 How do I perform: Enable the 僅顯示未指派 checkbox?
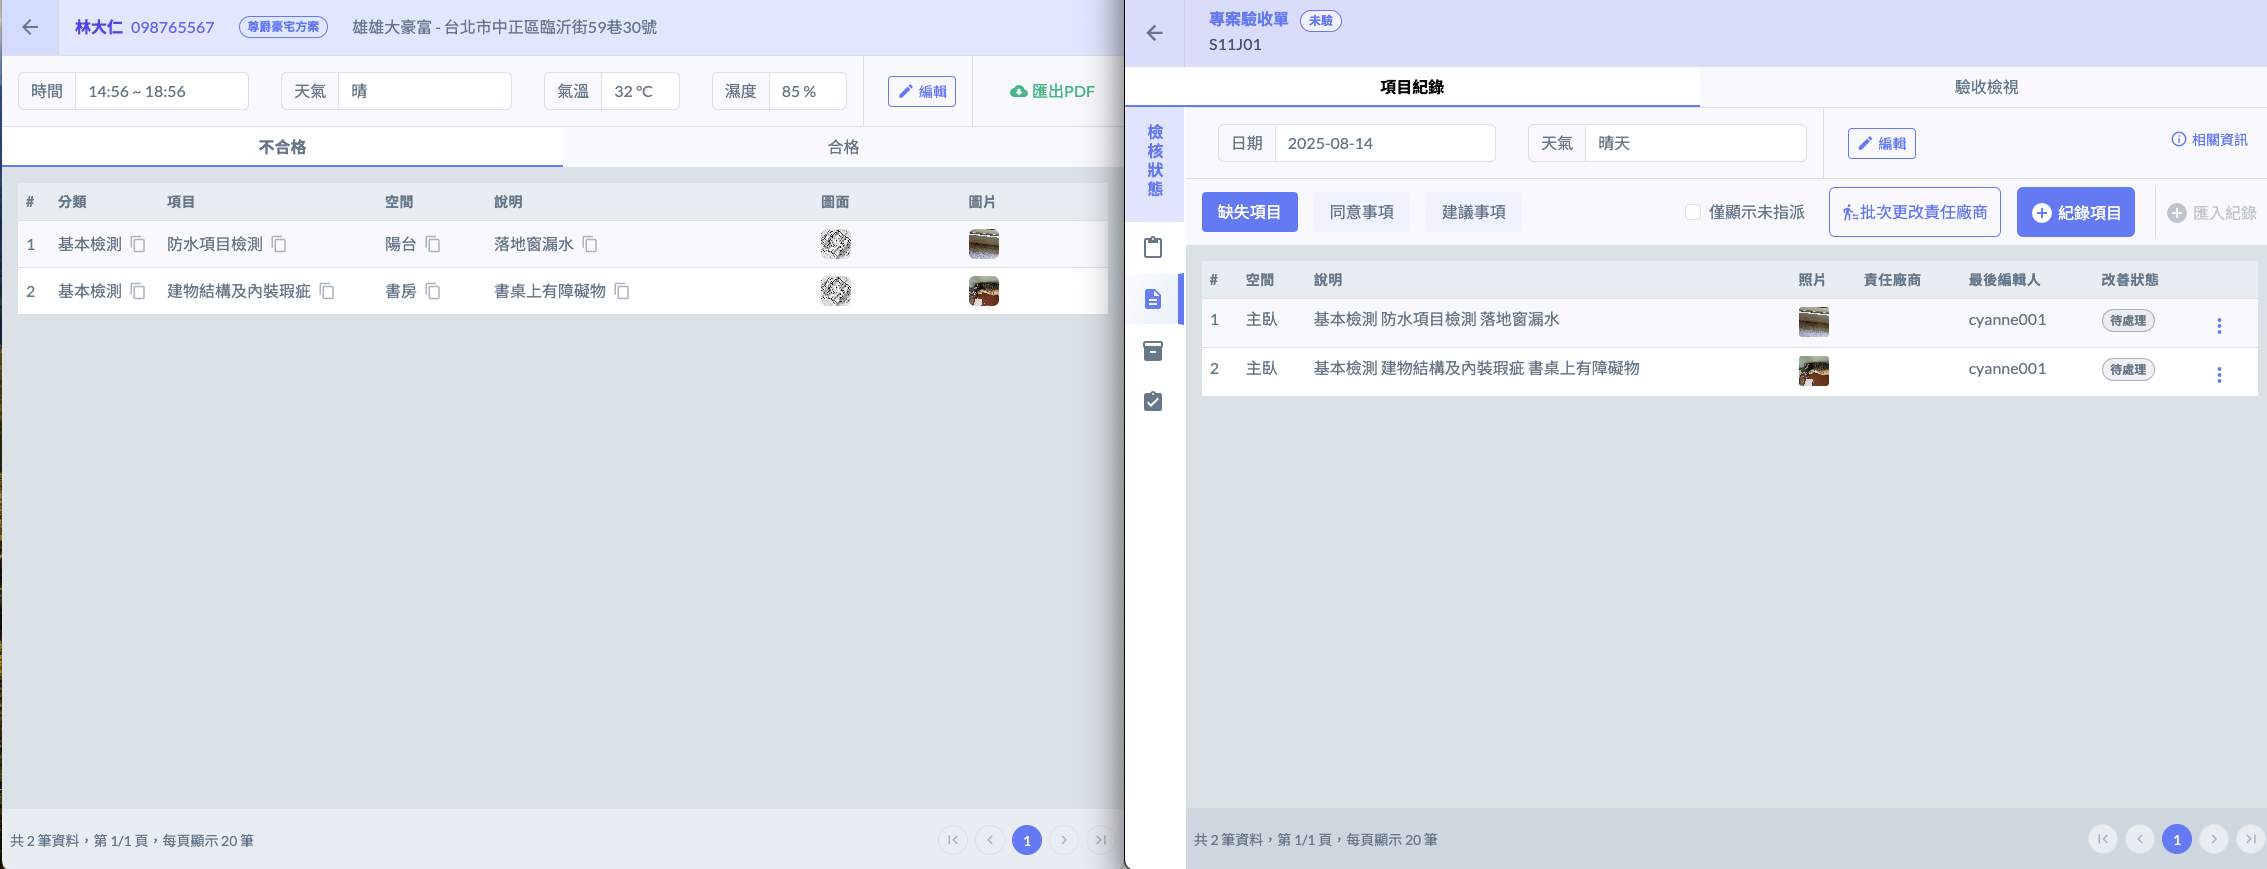pos(1693,212)
